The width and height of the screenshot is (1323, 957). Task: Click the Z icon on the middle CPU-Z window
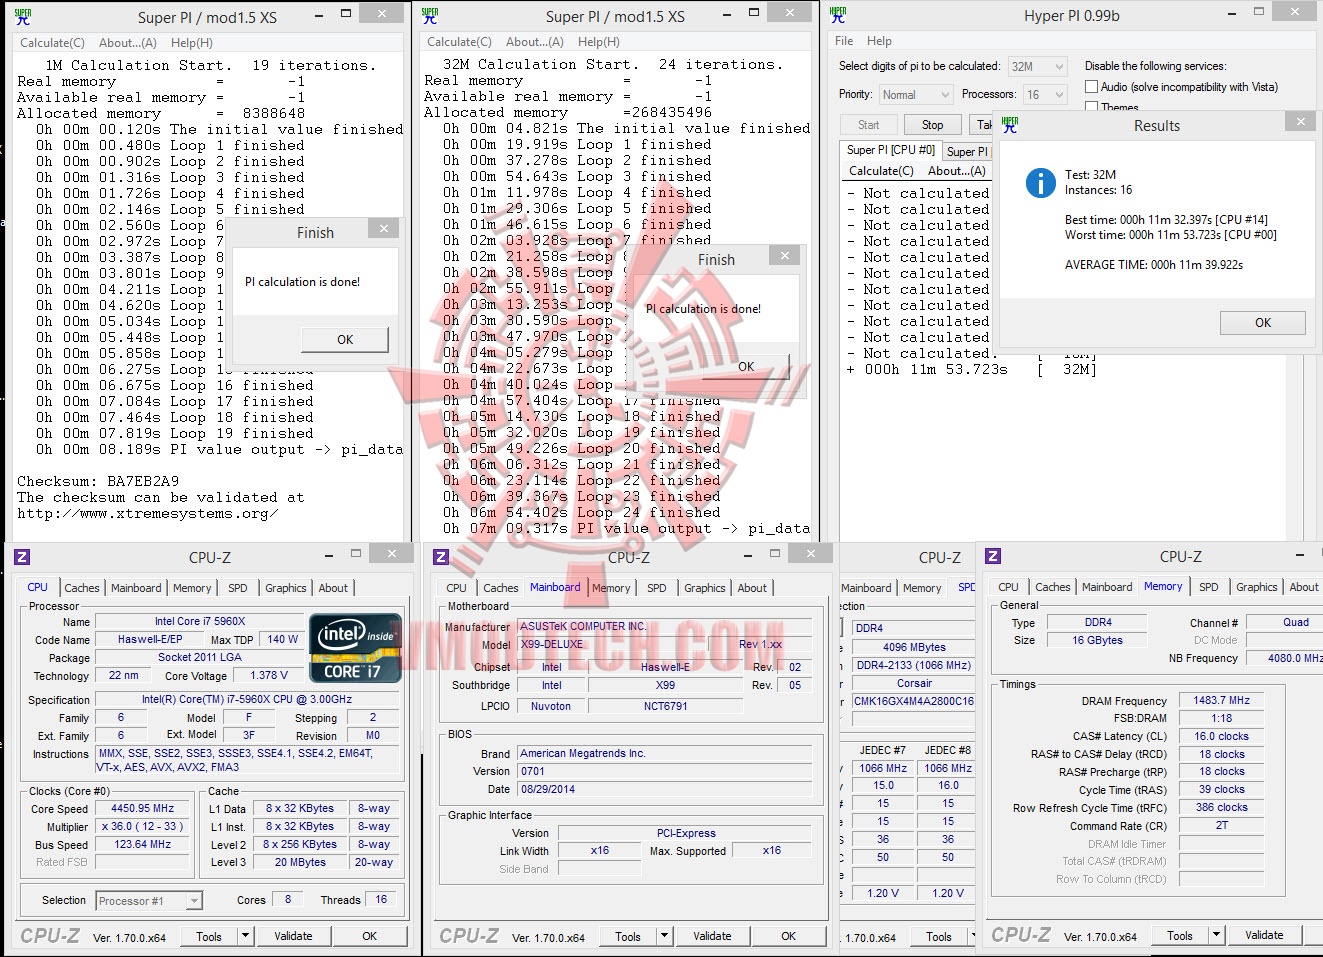[x=441, y=555]
